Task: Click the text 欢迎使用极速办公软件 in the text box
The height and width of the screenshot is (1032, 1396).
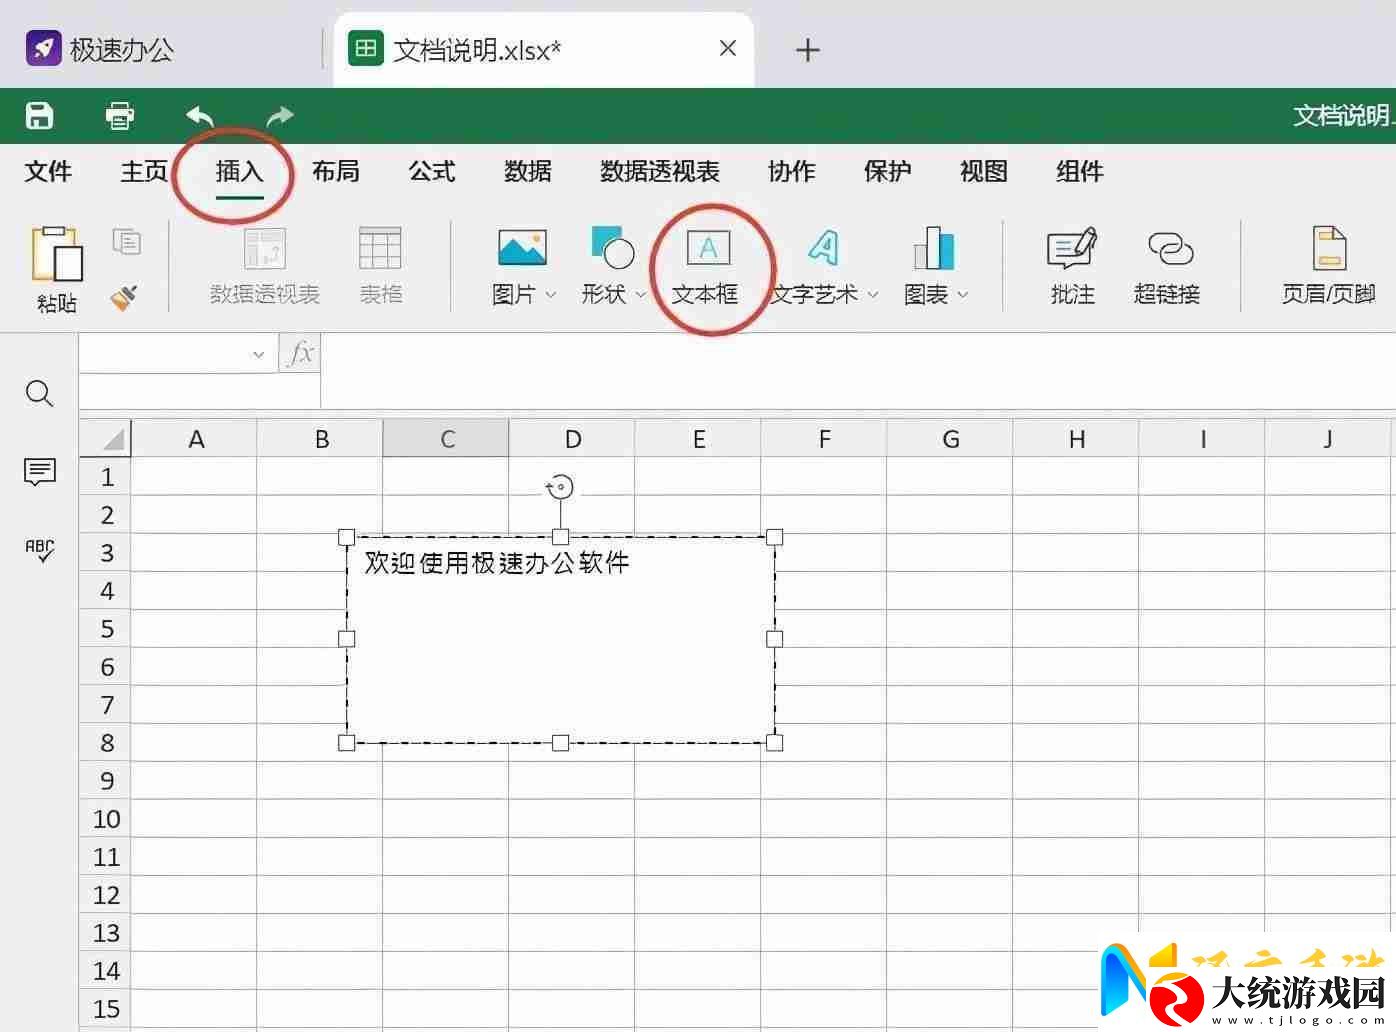Action: coord(497,563)
